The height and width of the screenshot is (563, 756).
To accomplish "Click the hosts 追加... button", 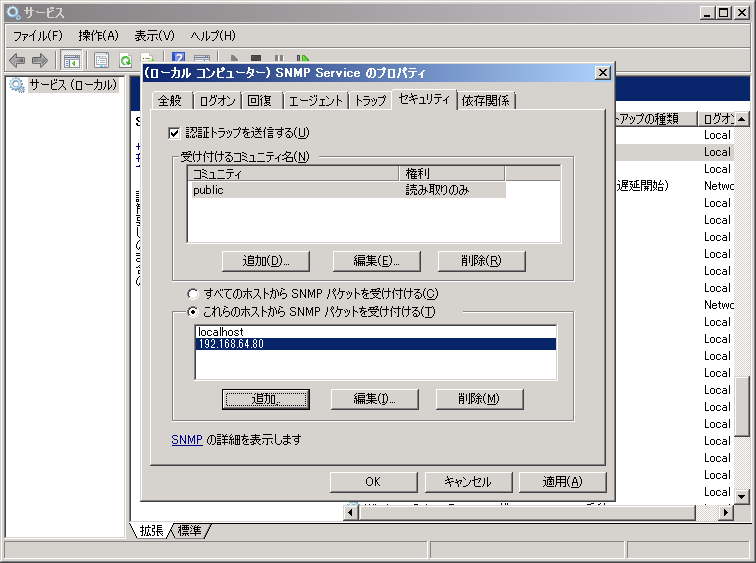I will [x=266, y=399].
